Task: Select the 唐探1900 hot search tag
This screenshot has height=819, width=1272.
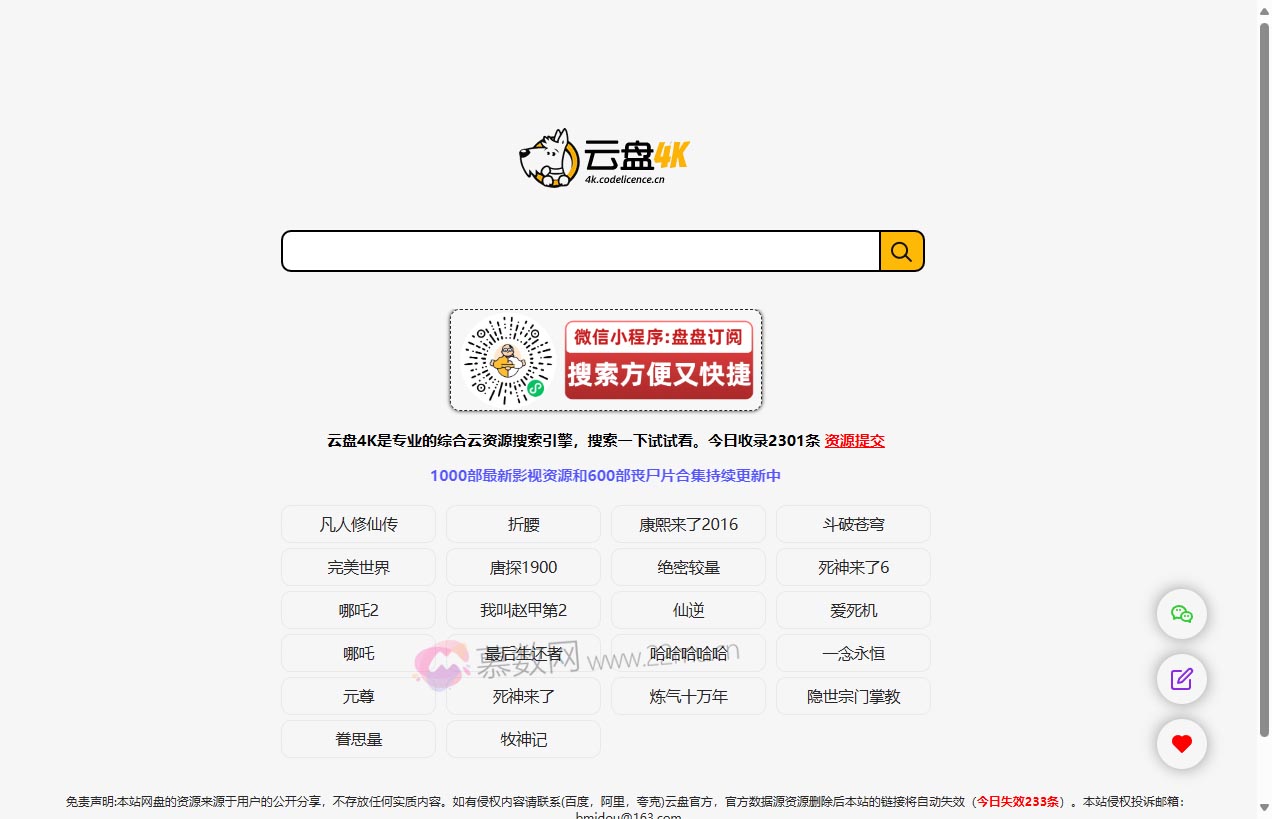Action: [523, 566]
